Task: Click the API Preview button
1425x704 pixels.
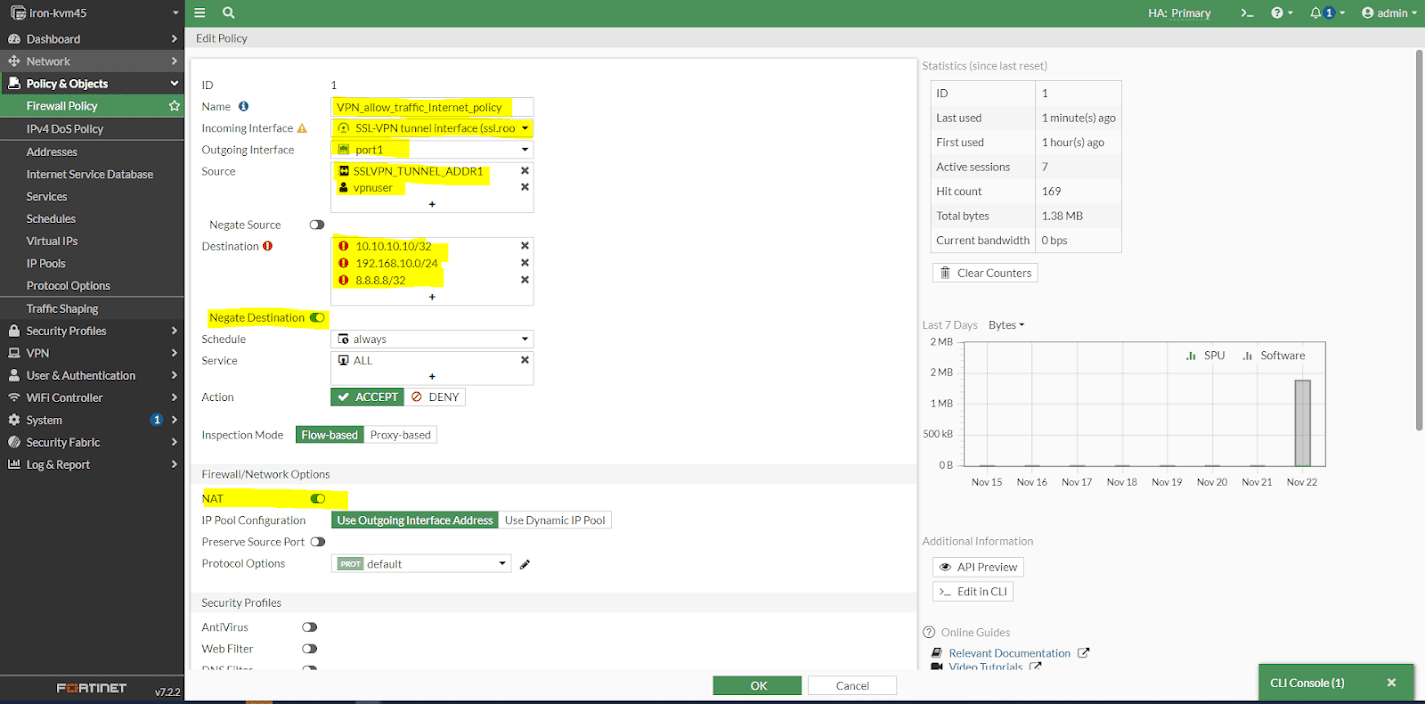Action: click(978, 567)
